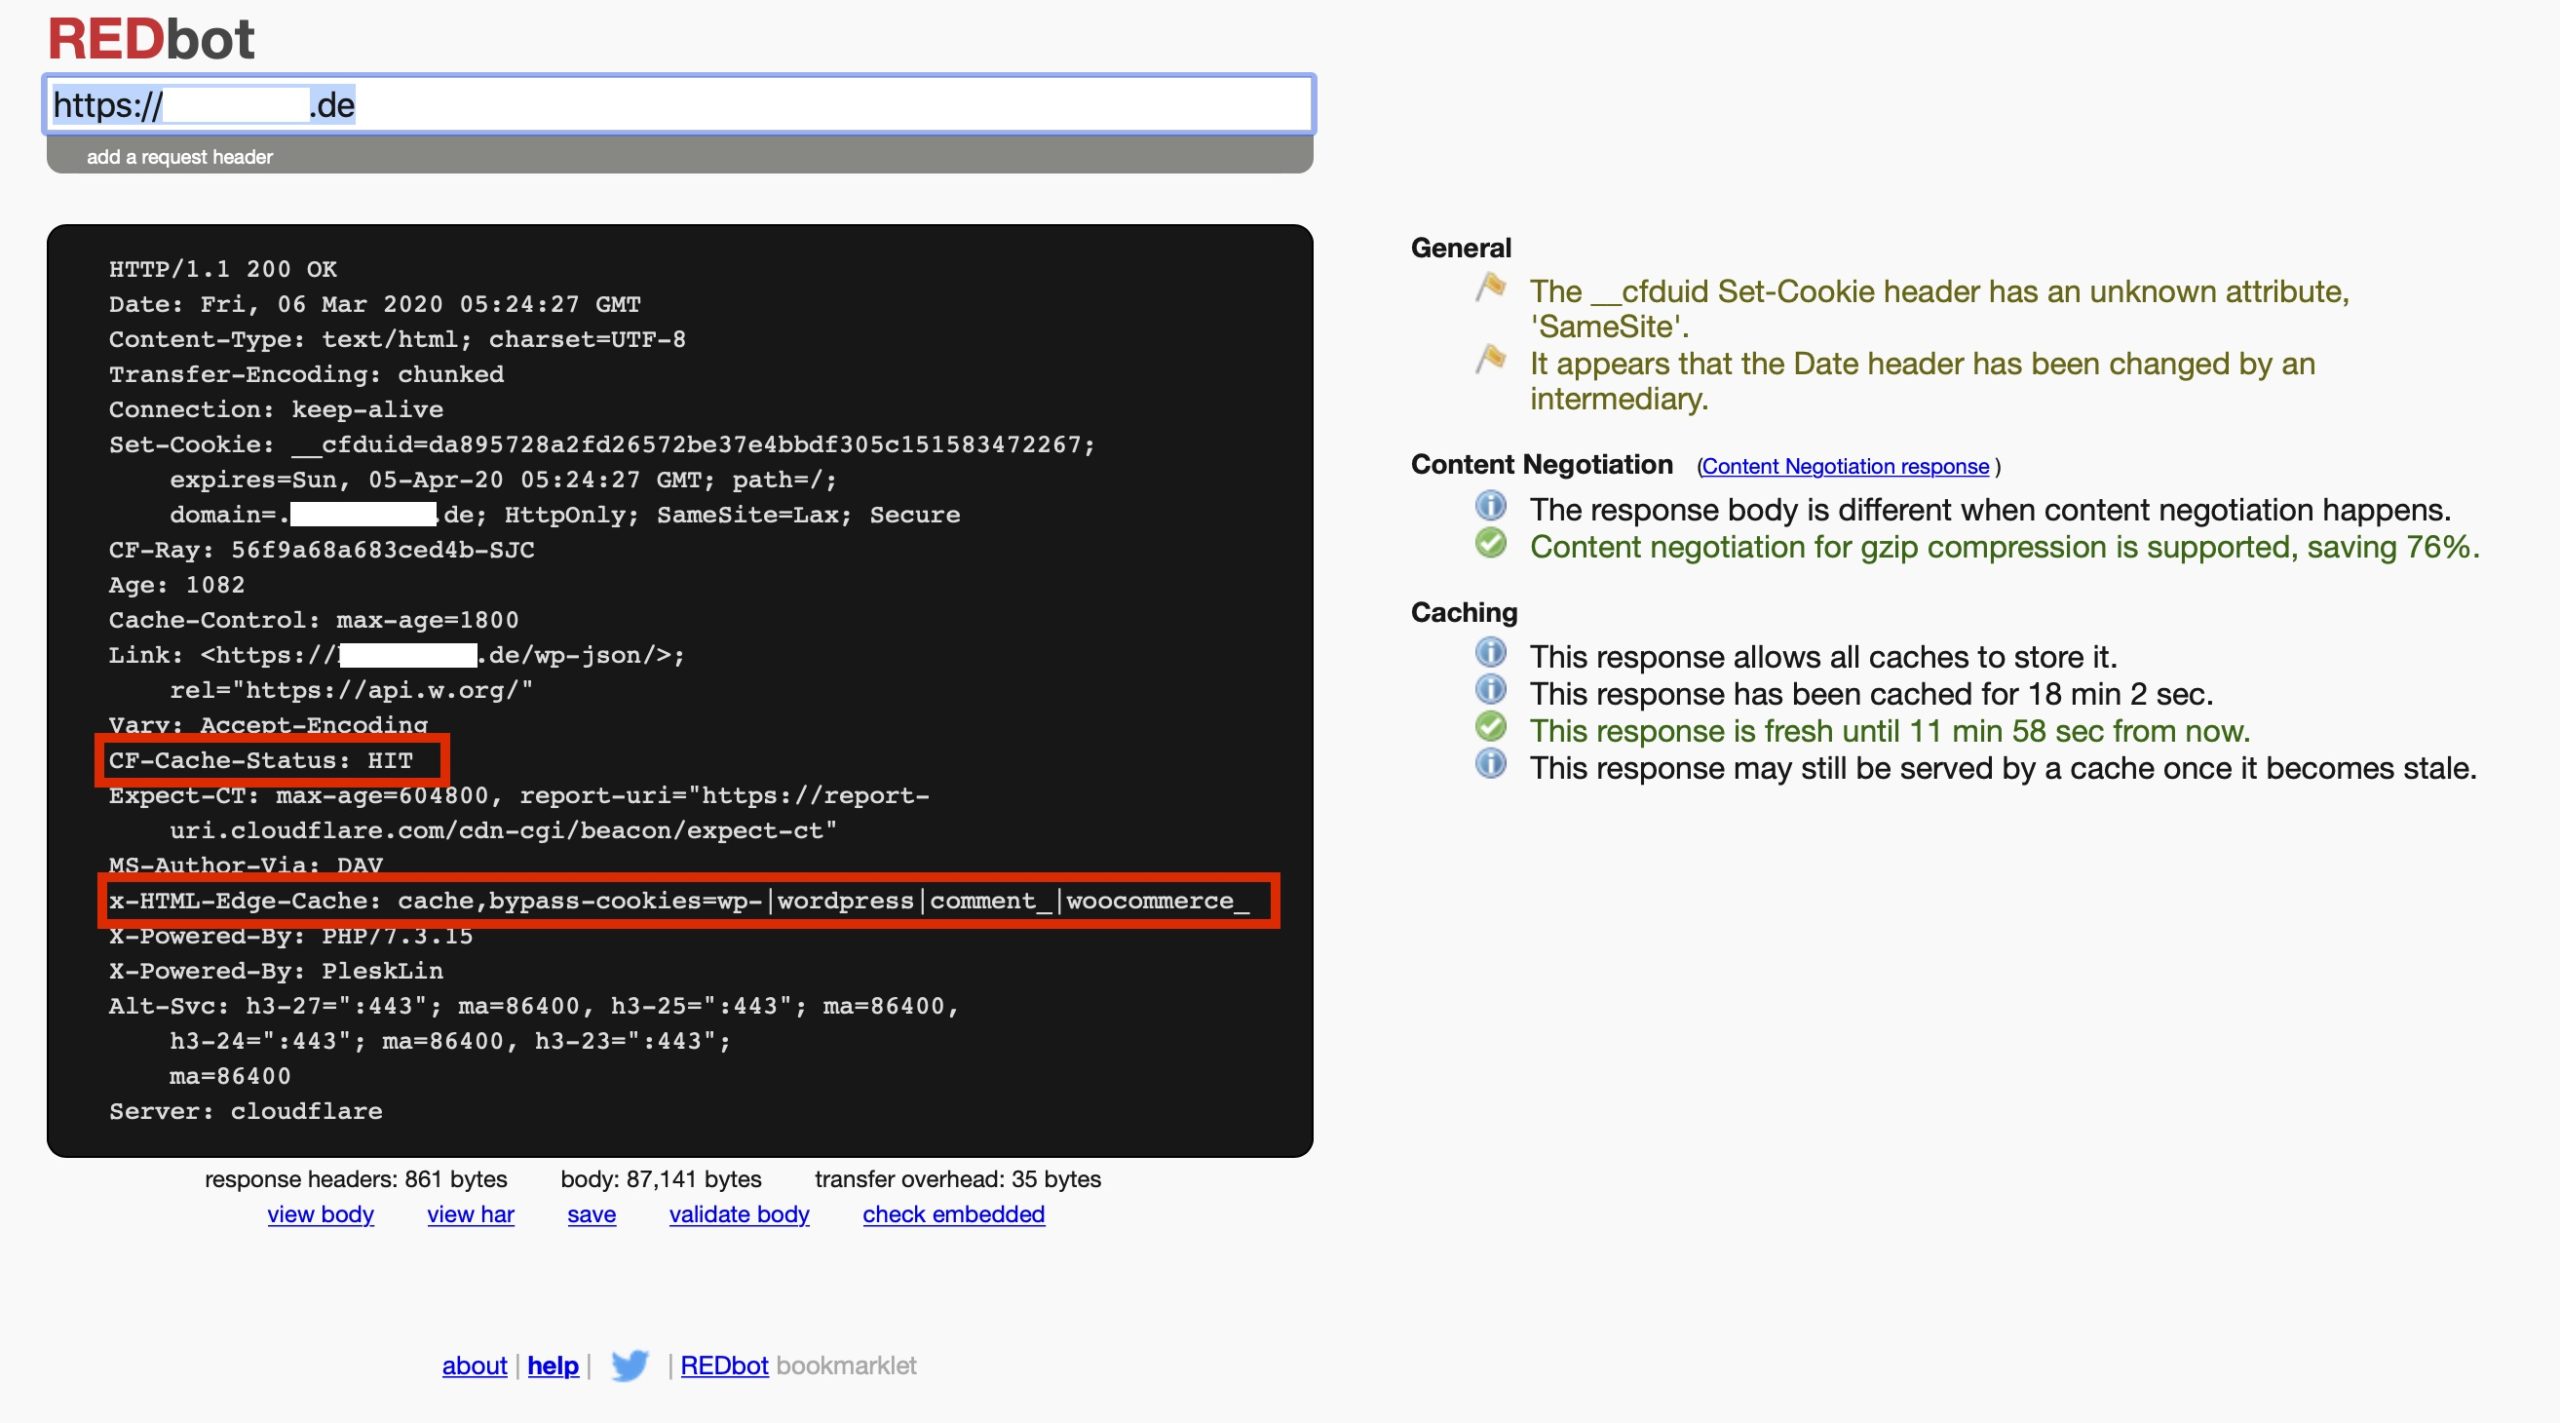Click 'This response is fresh until' message
The image size is (2560, 1423).
1889,731
